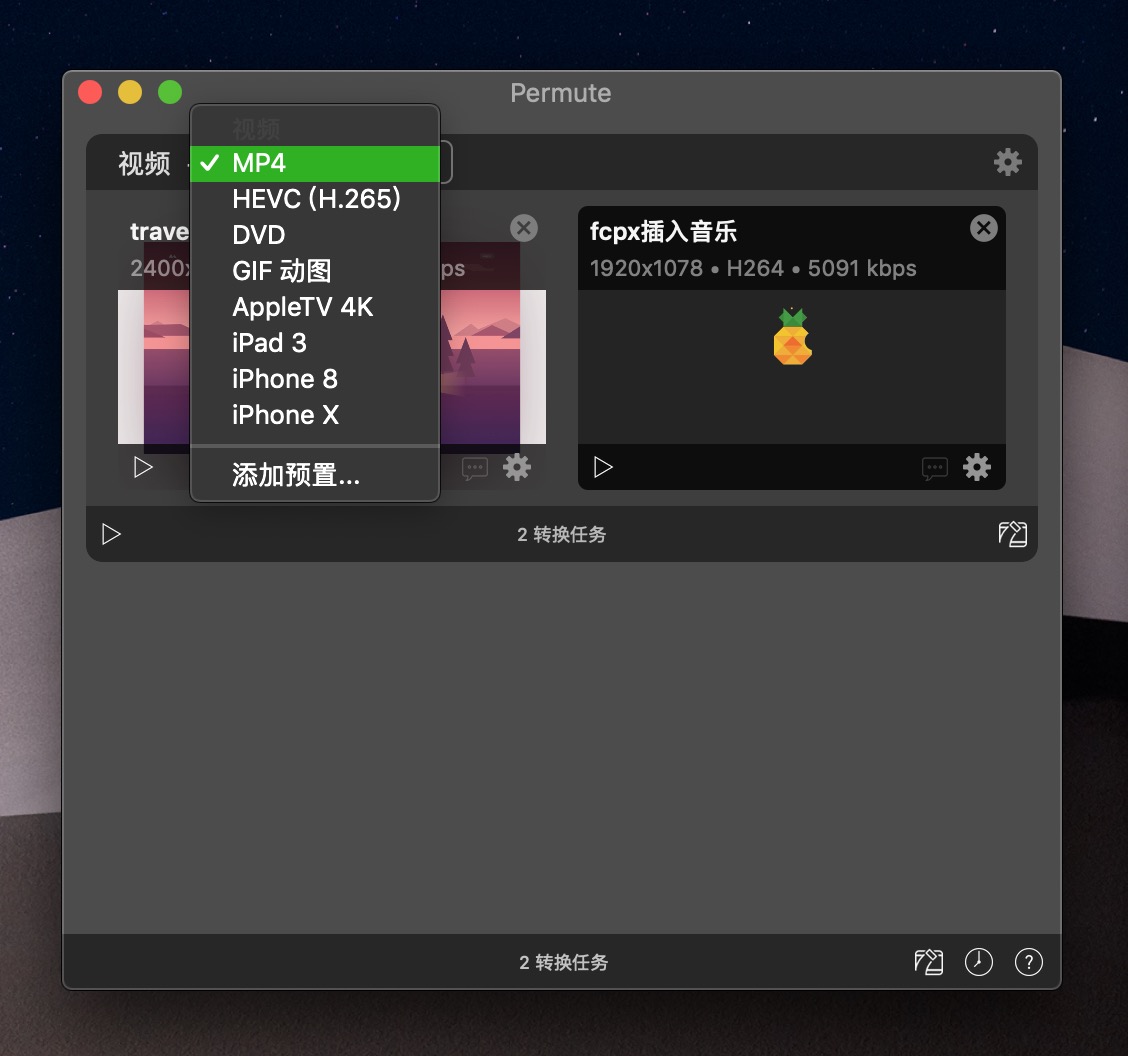1128x1056 pixels.
Task: Click the 1920x1078 • H264 • 5091 kbps info
Action: [x=753, y=268]
